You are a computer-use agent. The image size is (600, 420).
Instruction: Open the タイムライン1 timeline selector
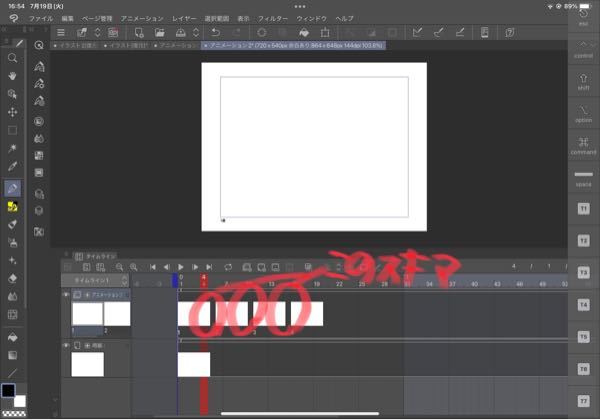[x=95, y=280]
